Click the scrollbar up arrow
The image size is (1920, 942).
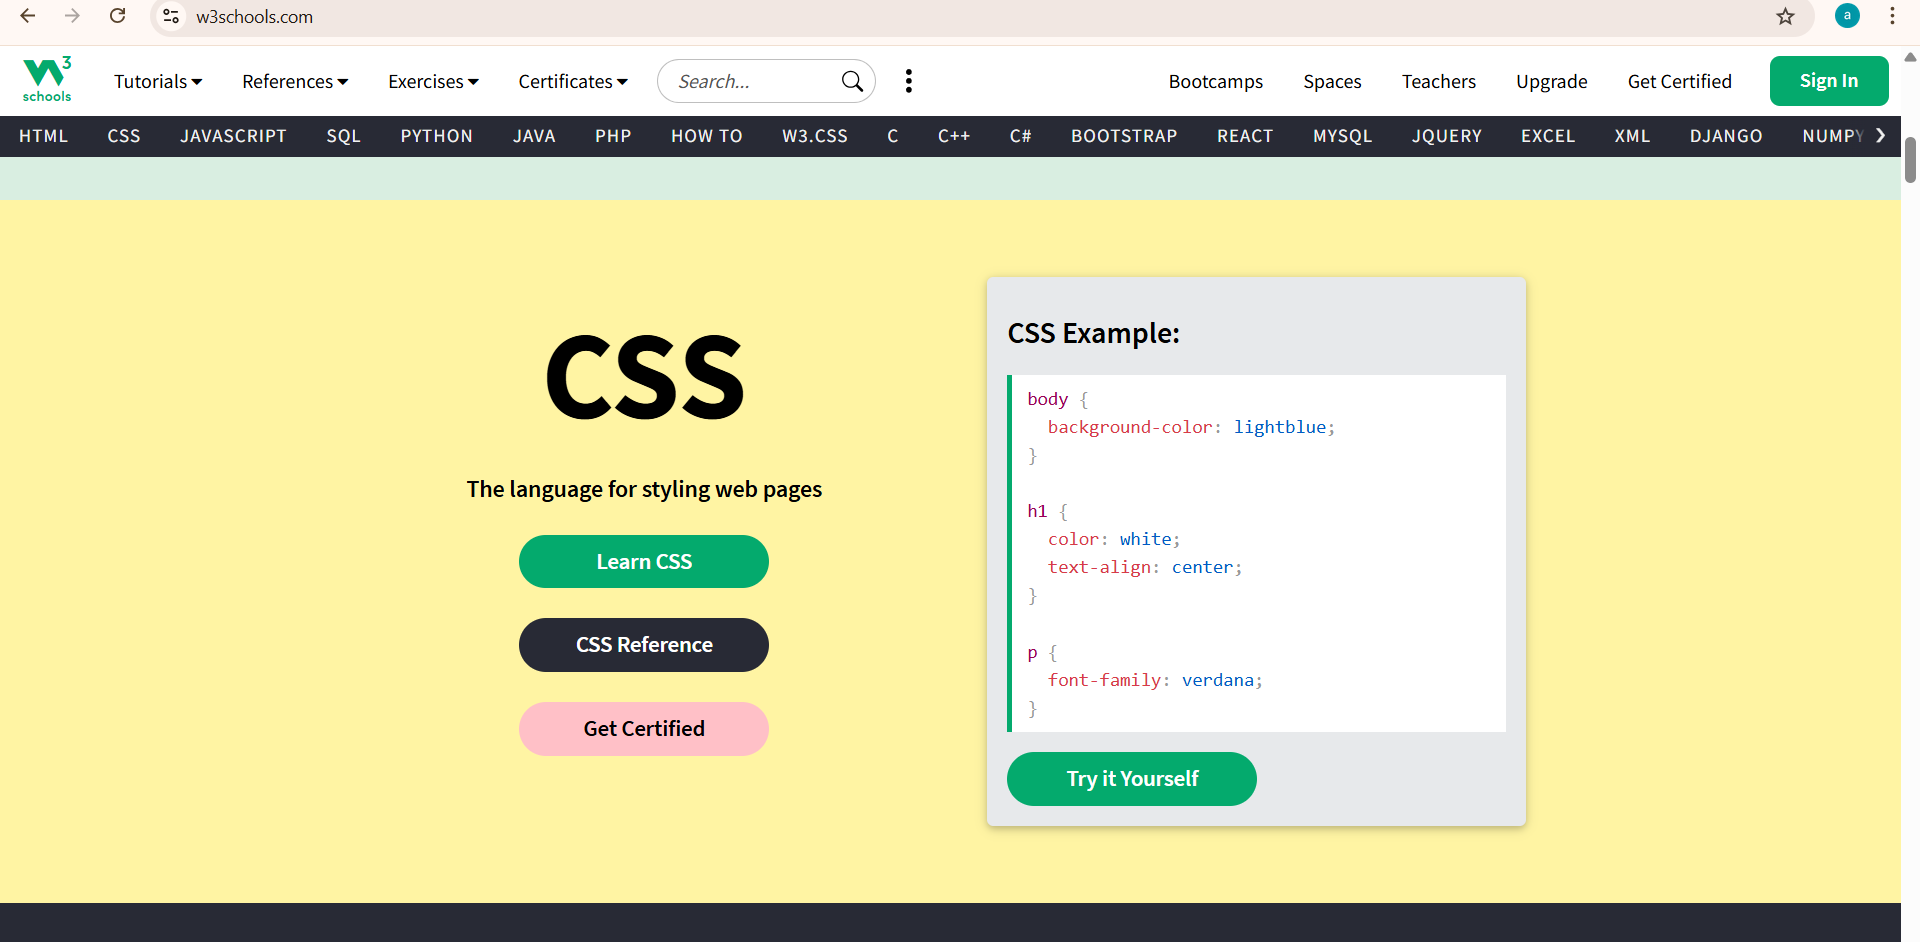point(1910,57)
